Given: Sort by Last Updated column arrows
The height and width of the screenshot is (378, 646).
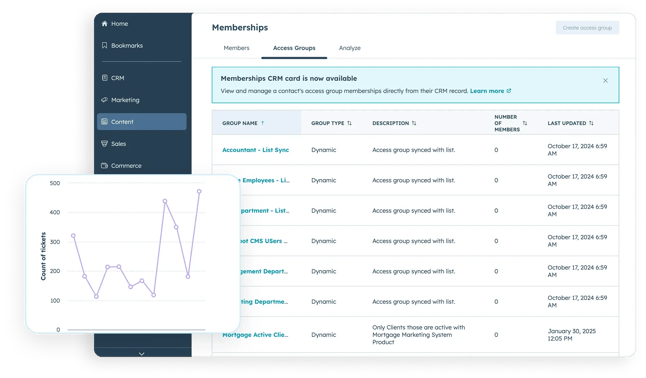Looking at the screenshot, I should pyautogui.click(x=591, y=123).
